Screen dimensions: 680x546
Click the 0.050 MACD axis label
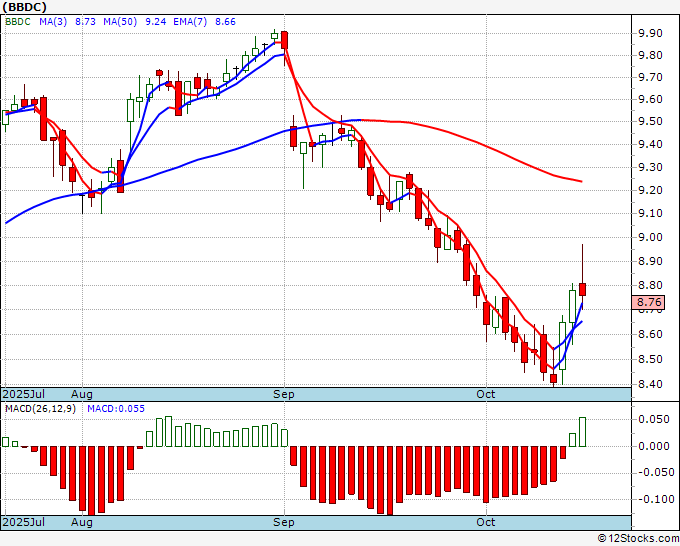pos(654,419)
